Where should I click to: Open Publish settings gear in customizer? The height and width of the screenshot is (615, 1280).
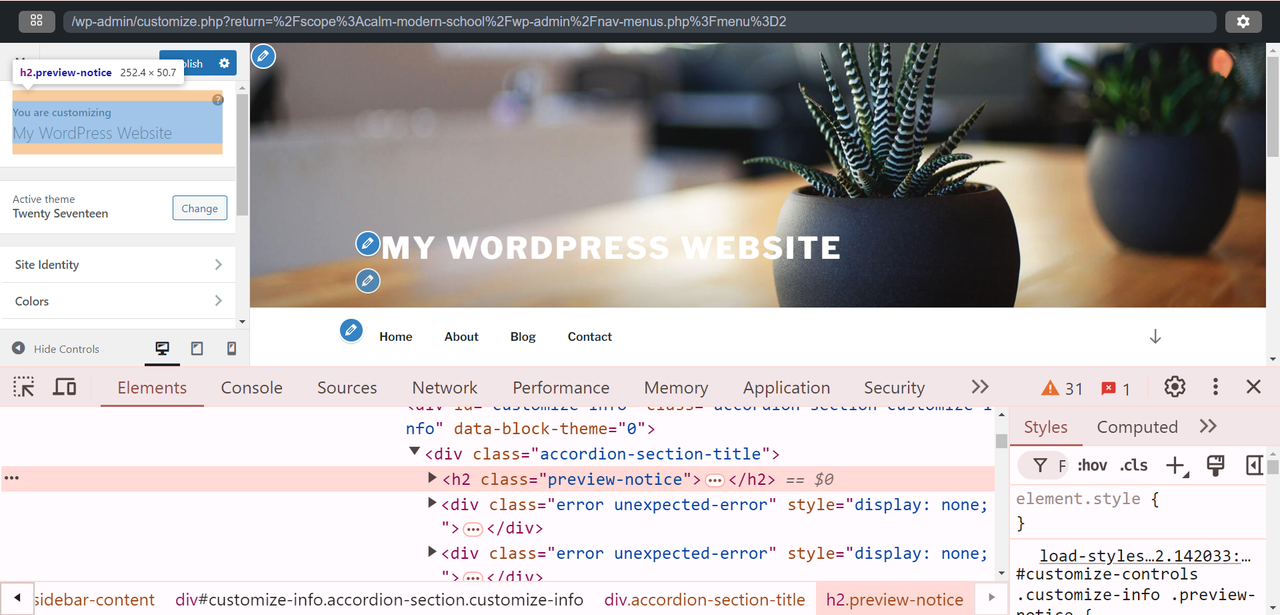coord(224,63)
